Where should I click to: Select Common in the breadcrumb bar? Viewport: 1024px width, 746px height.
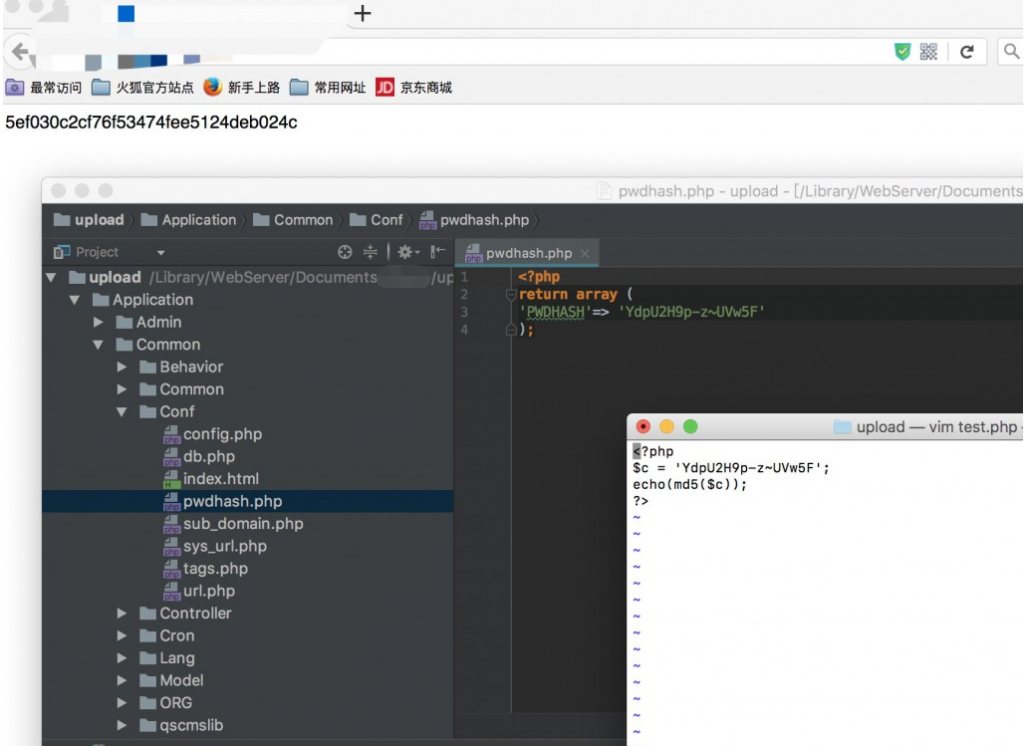[293, 220]
